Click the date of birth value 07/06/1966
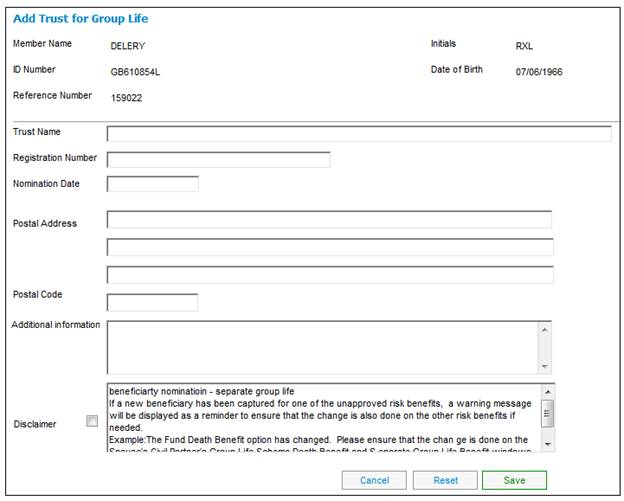Image resolution: width=624 pixels, height=501 pixels. pyautogui.click(x=539, y=72)
